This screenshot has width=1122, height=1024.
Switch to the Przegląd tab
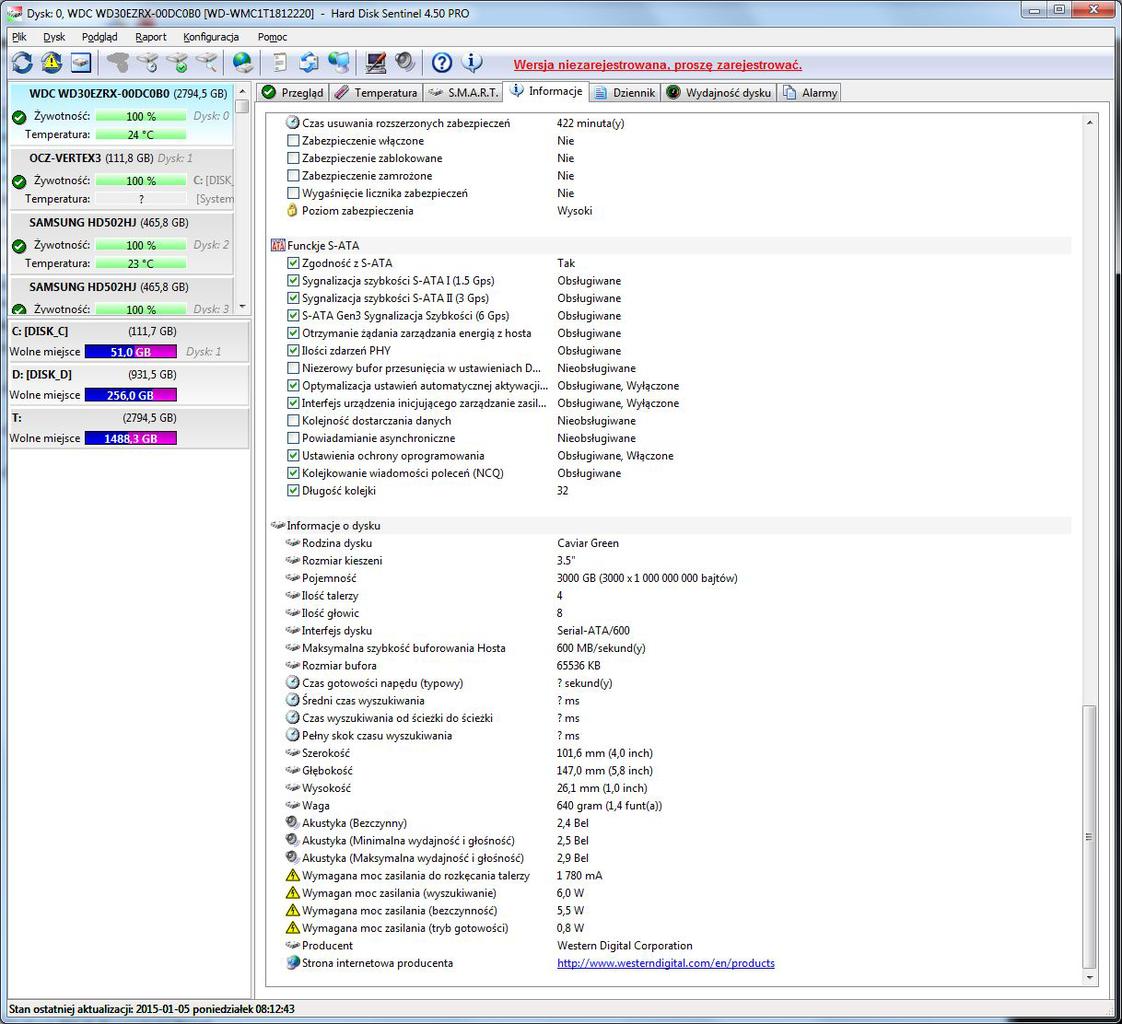(293, 93)
